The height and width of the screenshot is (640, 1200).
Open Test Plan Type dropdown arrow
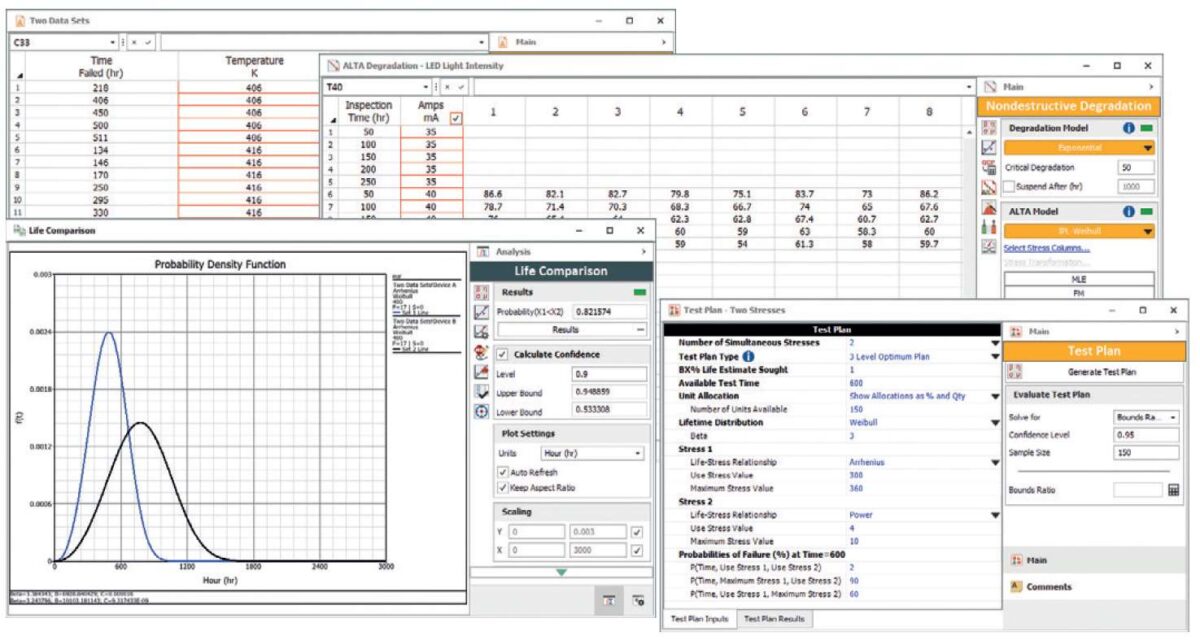click(995, 356)
